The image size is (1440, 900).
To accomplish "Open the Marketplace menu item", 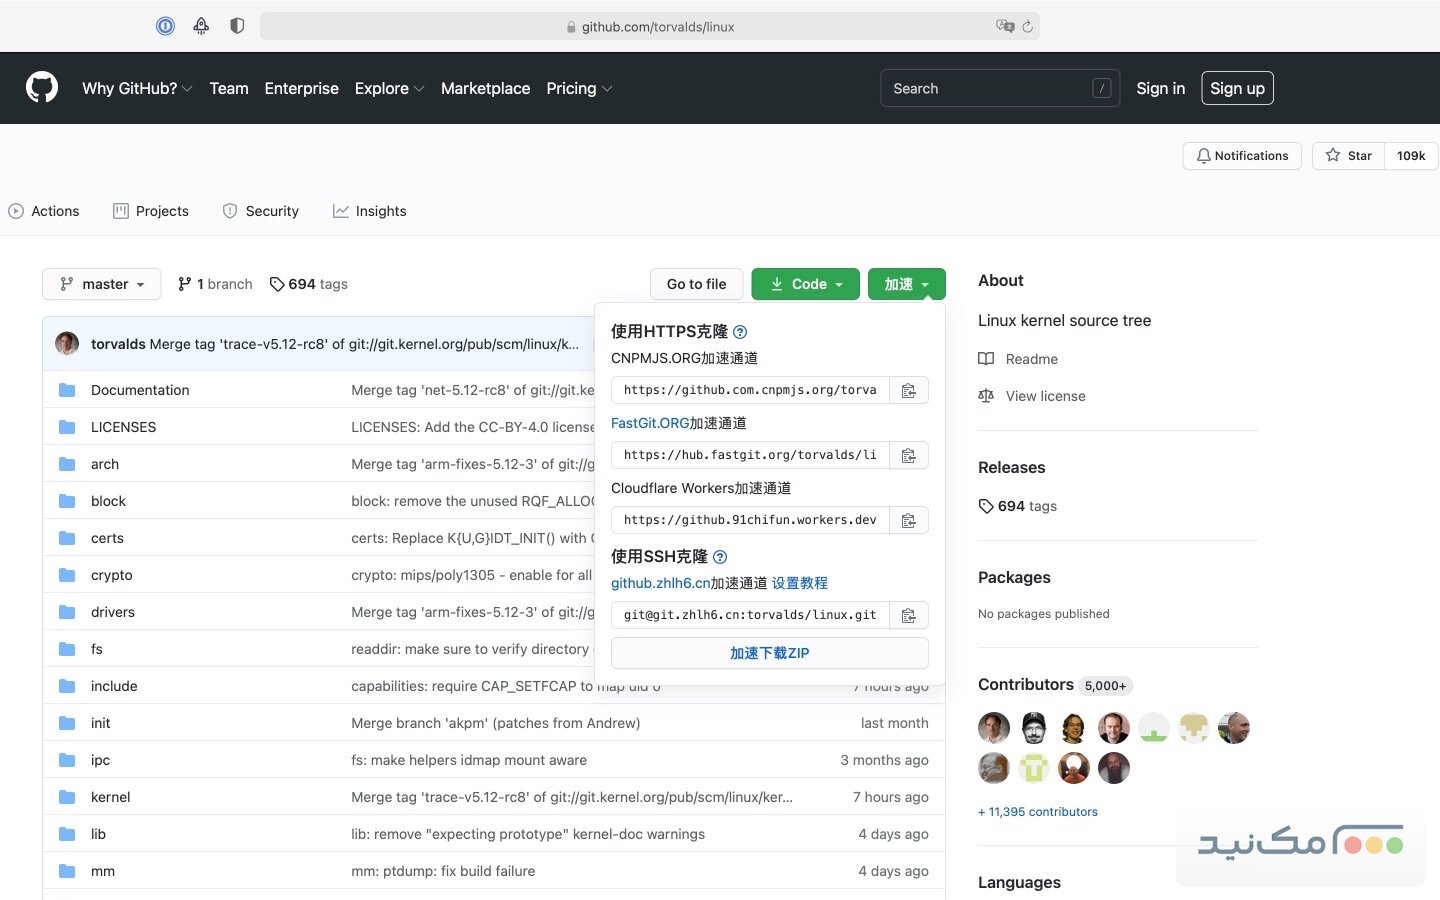I will (486, 88).
